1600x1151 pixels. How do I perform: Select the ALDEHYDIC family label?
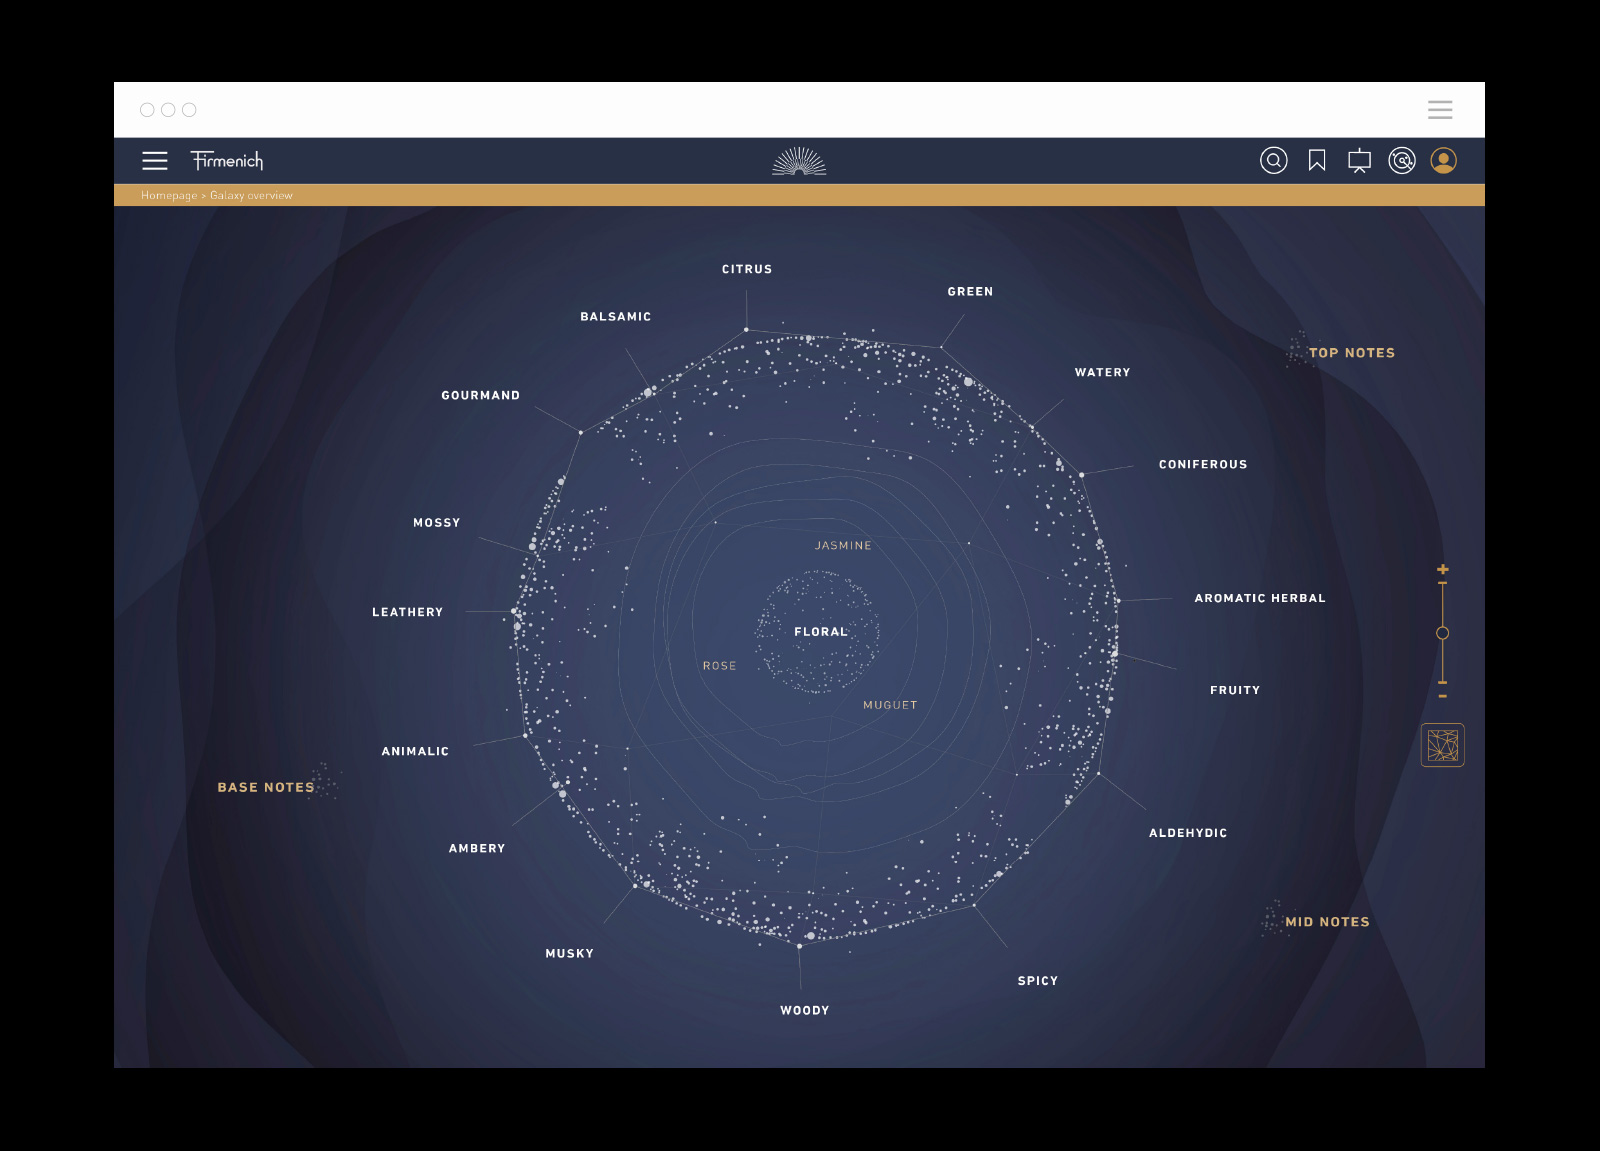pyautogui.click(x=1188, y=833)
